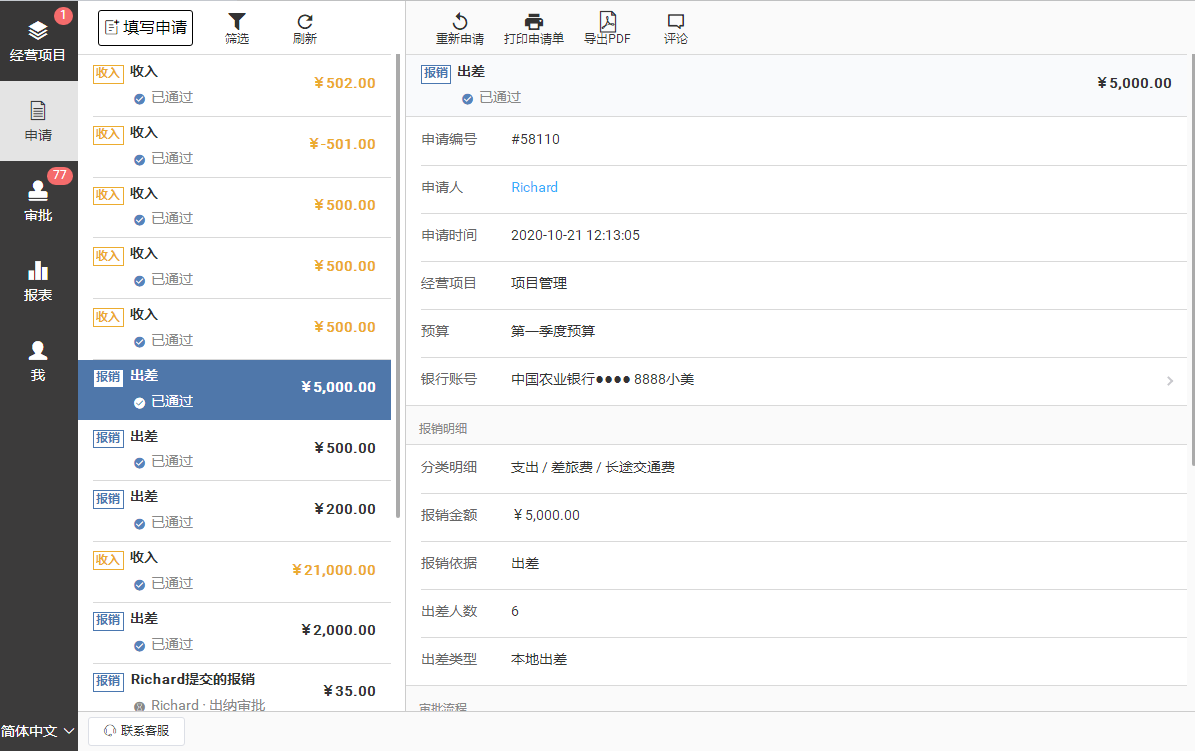Open 评论 comment icon
This screenshot has height=752, width=1195.
(x=675, y=29)
